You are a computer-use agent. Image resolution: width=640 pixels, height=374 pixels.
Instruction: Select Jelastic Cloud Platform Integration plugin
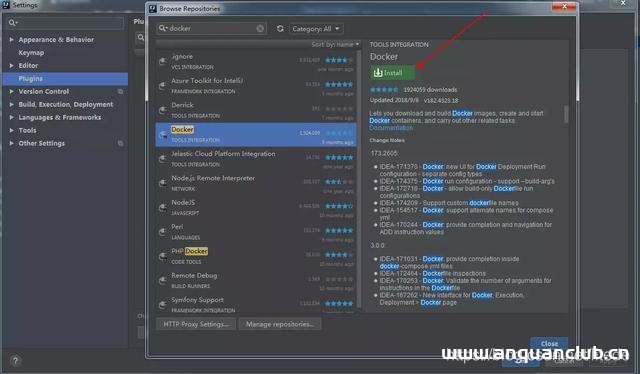[256, 159]
